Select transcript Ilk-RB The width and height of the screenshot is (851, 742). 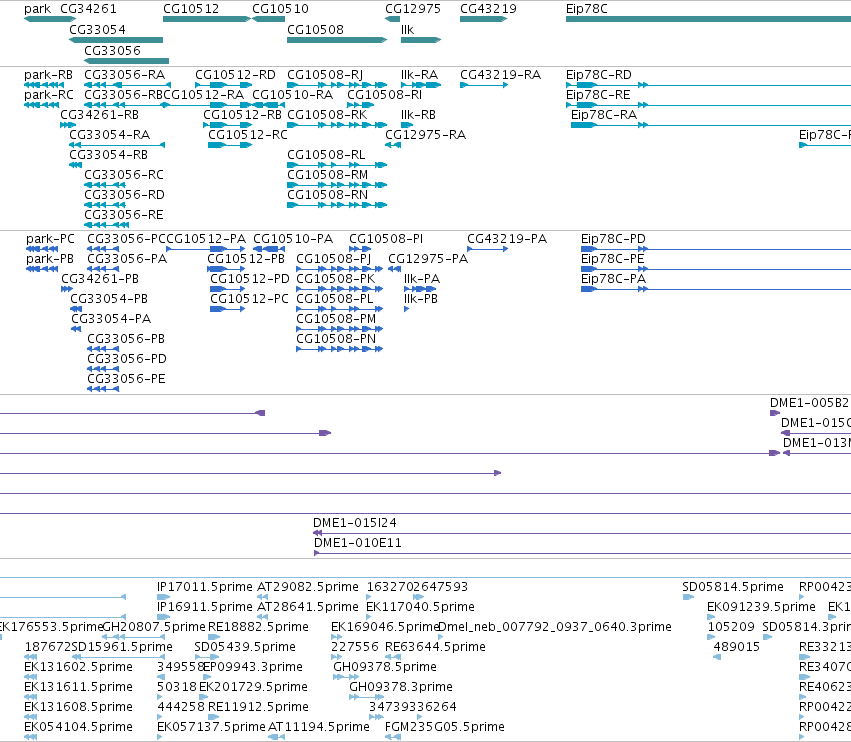tap(418, 115)
